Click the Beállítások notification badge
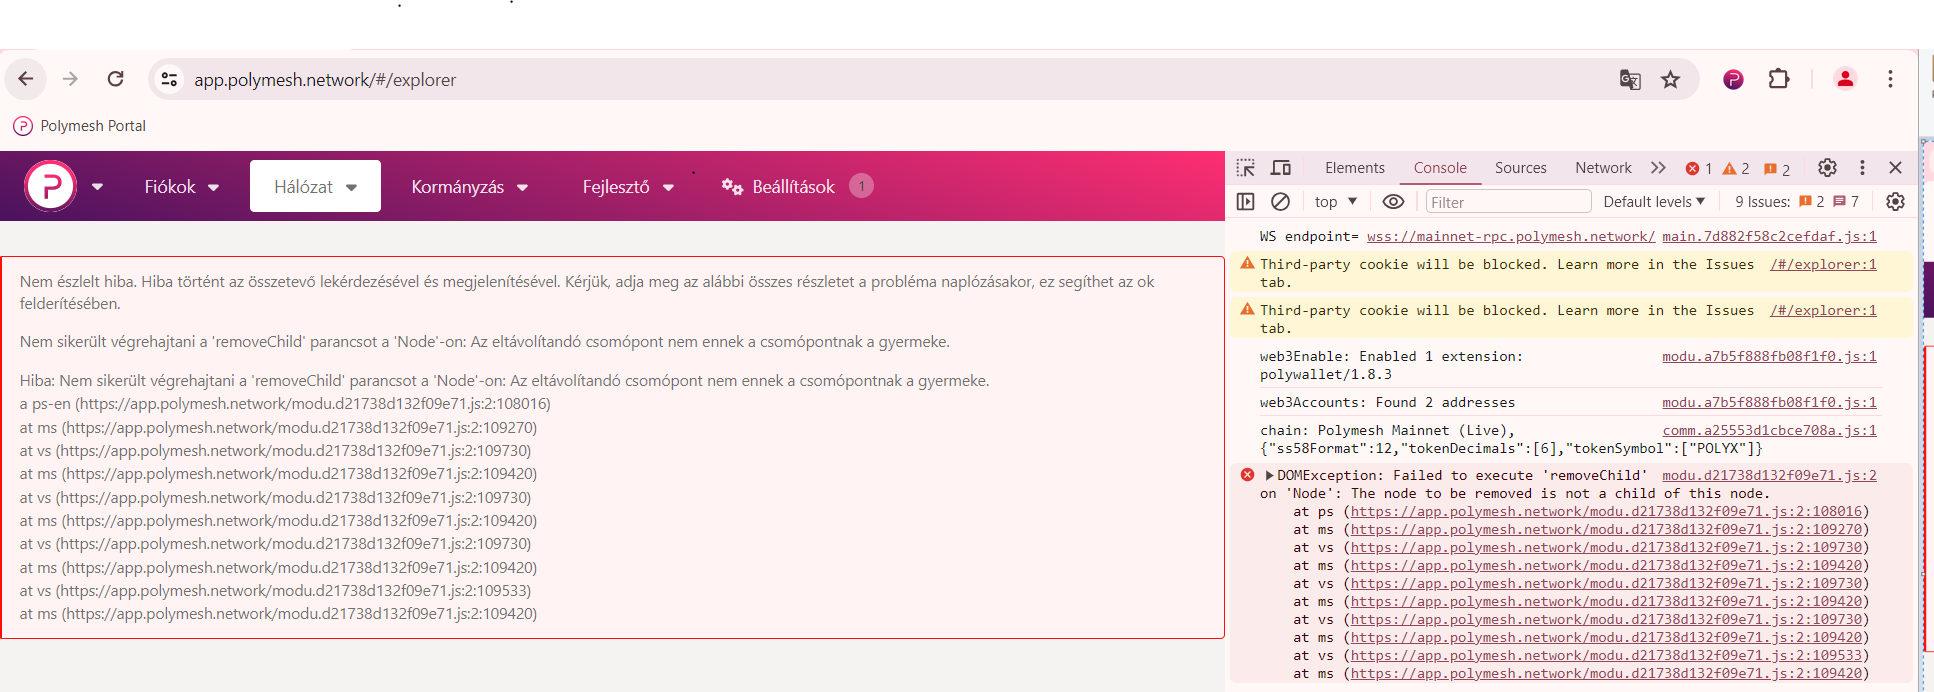The image size is (1934, 692). 861,186
